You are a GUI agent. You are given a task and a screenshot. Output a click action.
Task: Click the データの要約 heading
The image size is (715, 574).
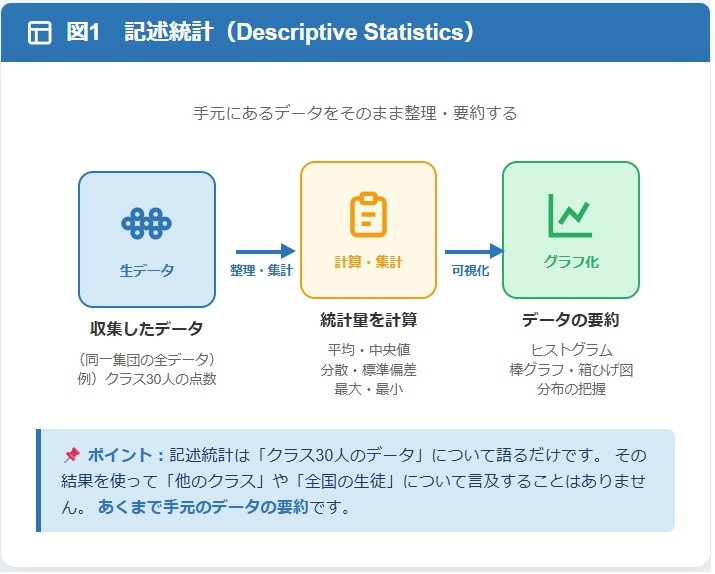(570, 320)
